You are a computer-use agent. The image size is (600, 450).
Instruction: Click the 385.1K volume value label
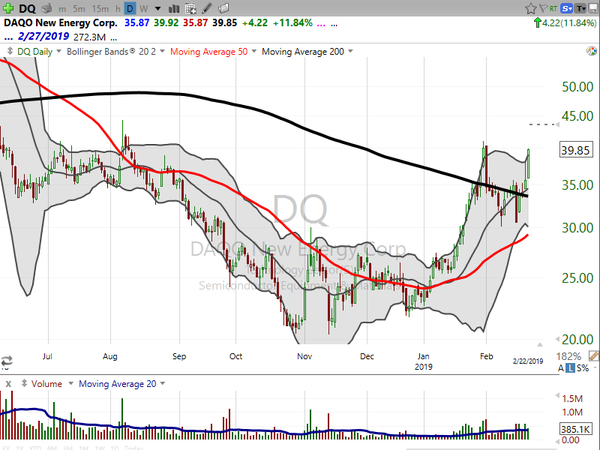[576, 429]
